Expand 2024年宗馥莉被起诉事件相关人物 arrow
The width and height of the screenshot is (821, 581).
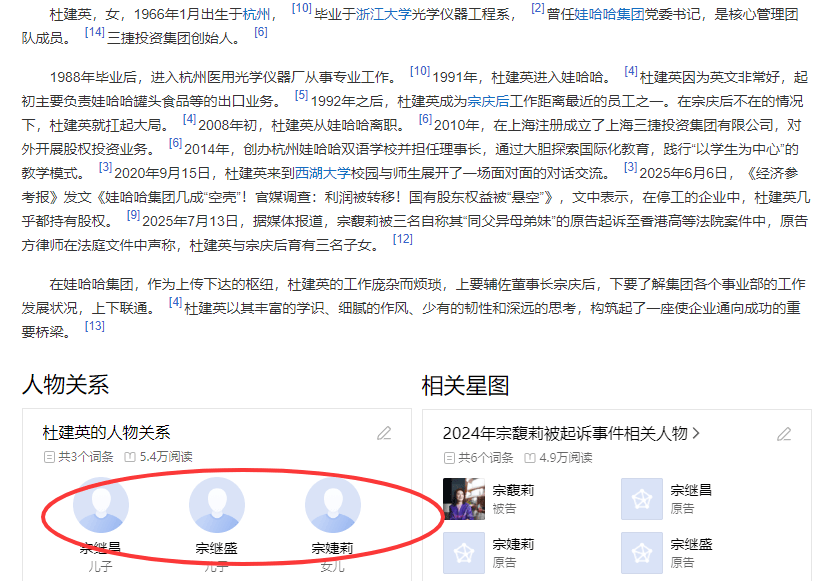pyautogui.click(x=696, y=433)
